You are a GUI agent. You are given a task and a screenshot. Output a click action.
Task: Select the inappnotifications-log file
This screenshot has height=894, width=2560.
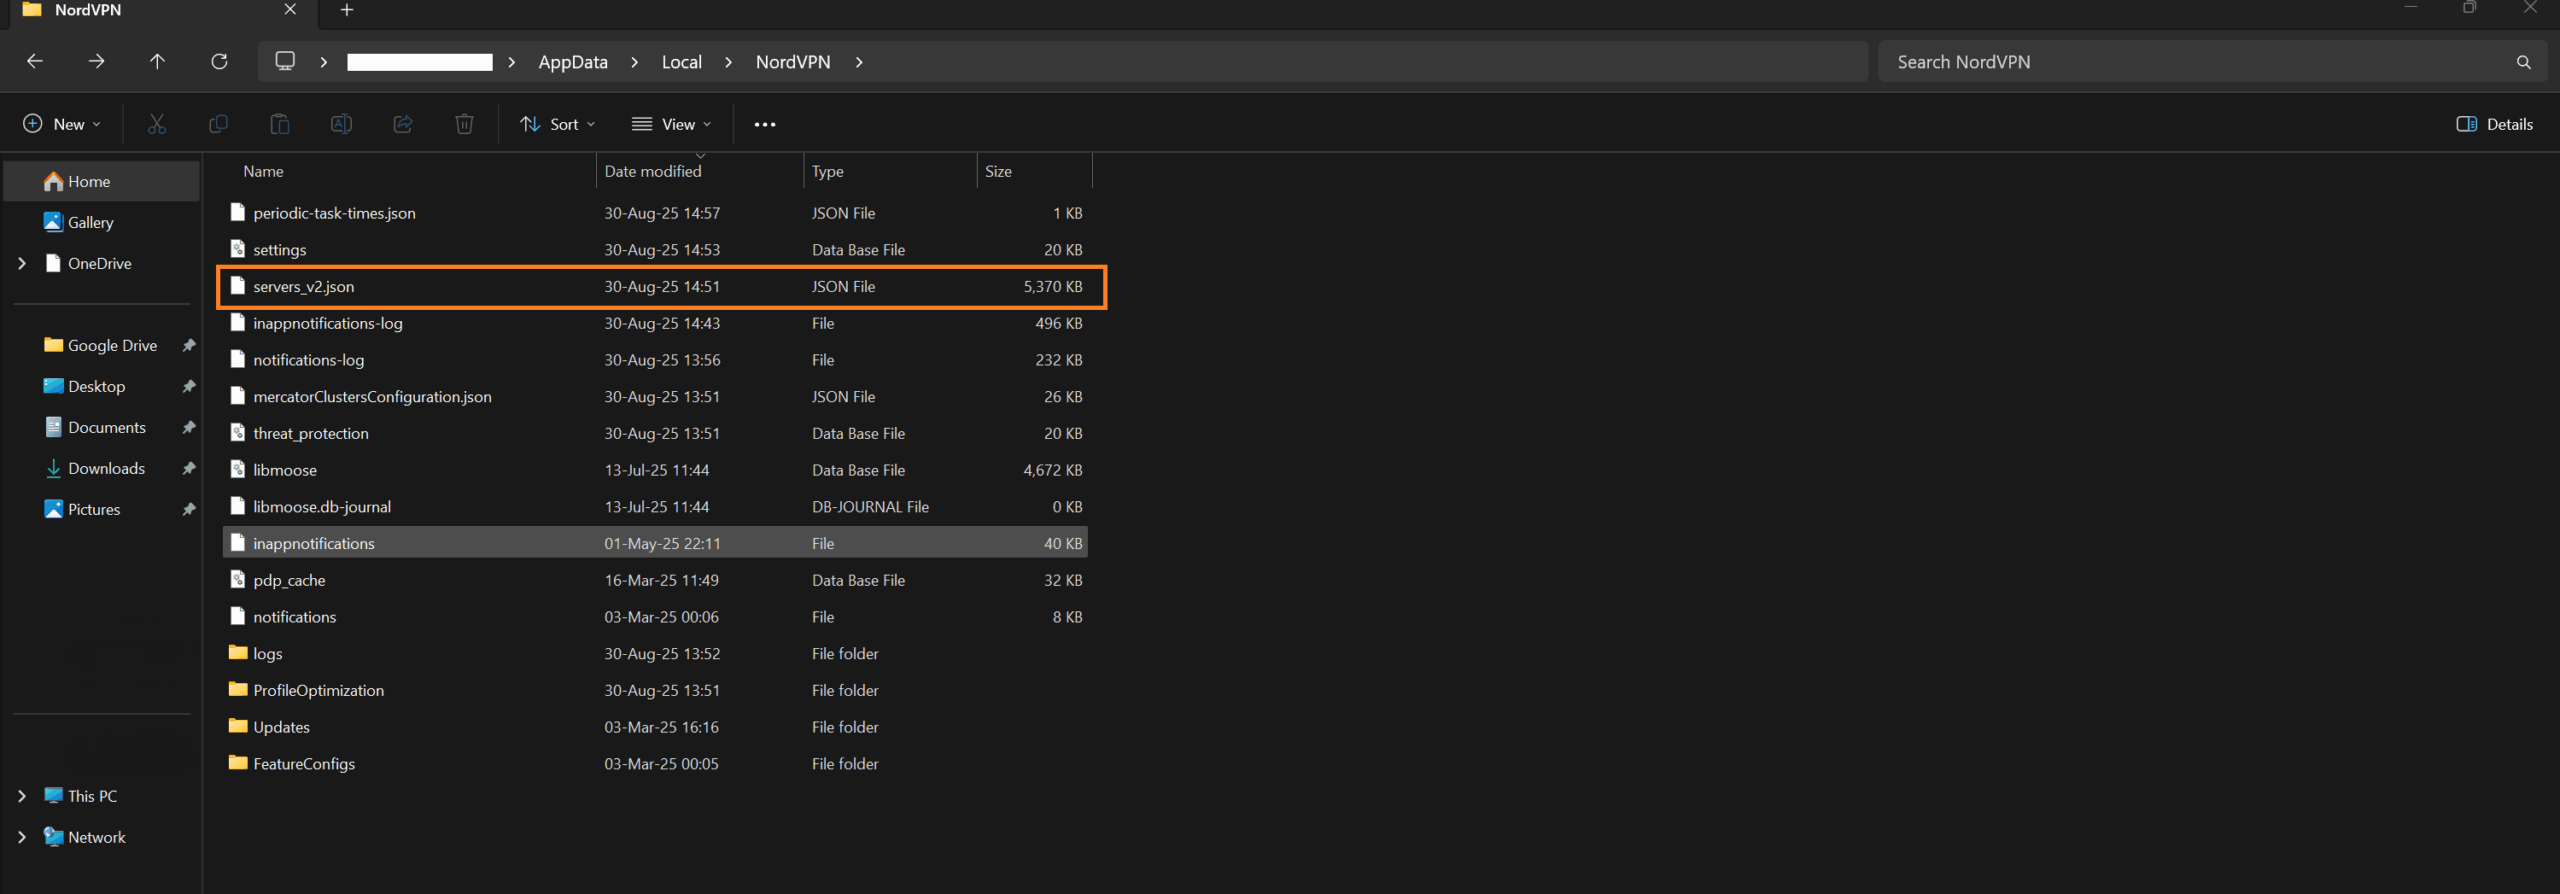[655, 323]
